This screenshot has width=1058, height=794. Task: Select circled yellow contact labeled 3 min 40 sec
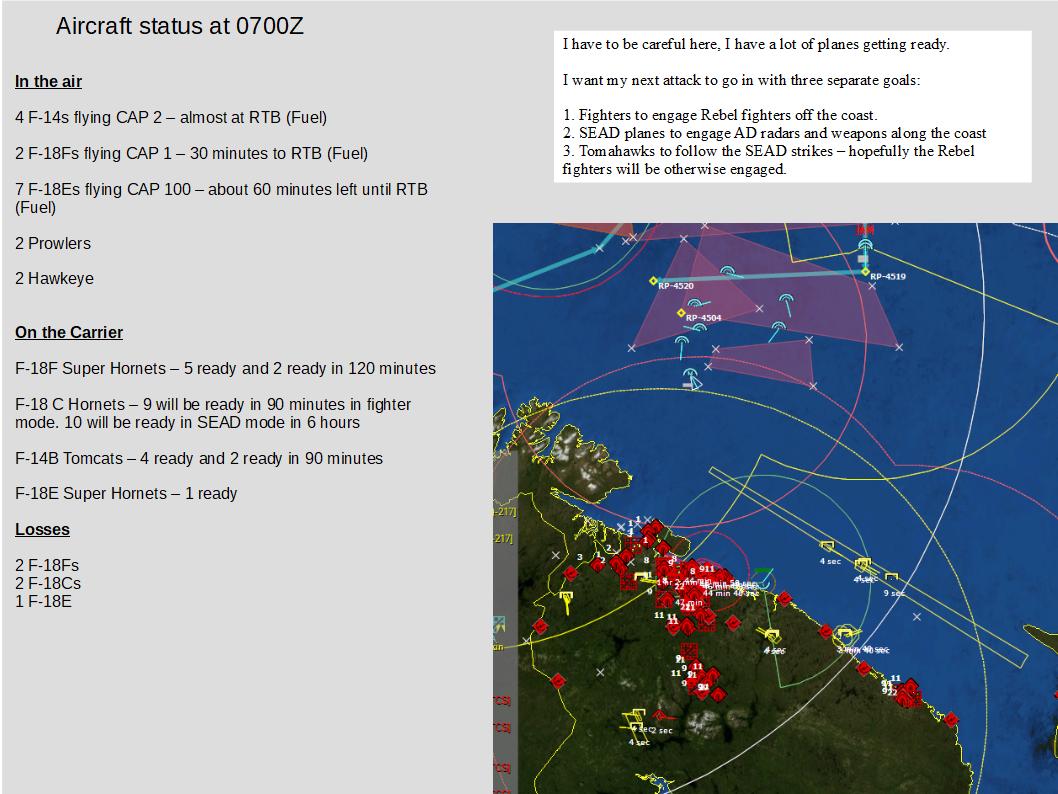(845, 635)
